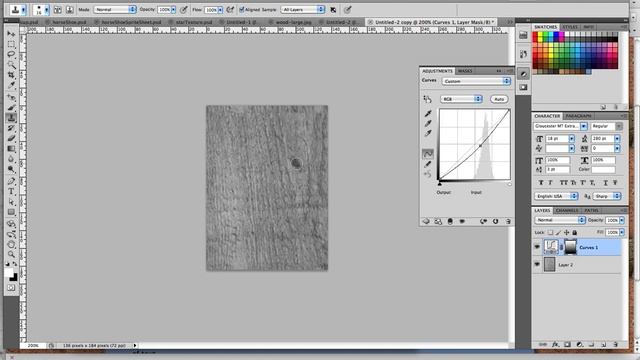Open the brush Mode dropdown set to Normal
Screen dimensions: 640x360
pyautogui.click(x=115, y=9)
